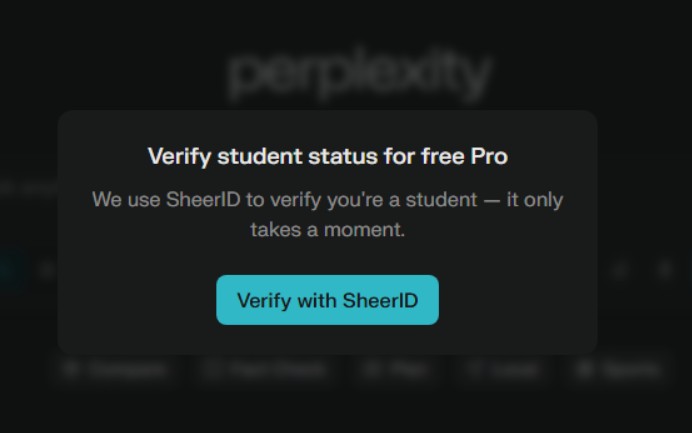Click the blurred Fact Check chip icon
The width and height of the screenshot is (692, 433).
click(212, 370)
